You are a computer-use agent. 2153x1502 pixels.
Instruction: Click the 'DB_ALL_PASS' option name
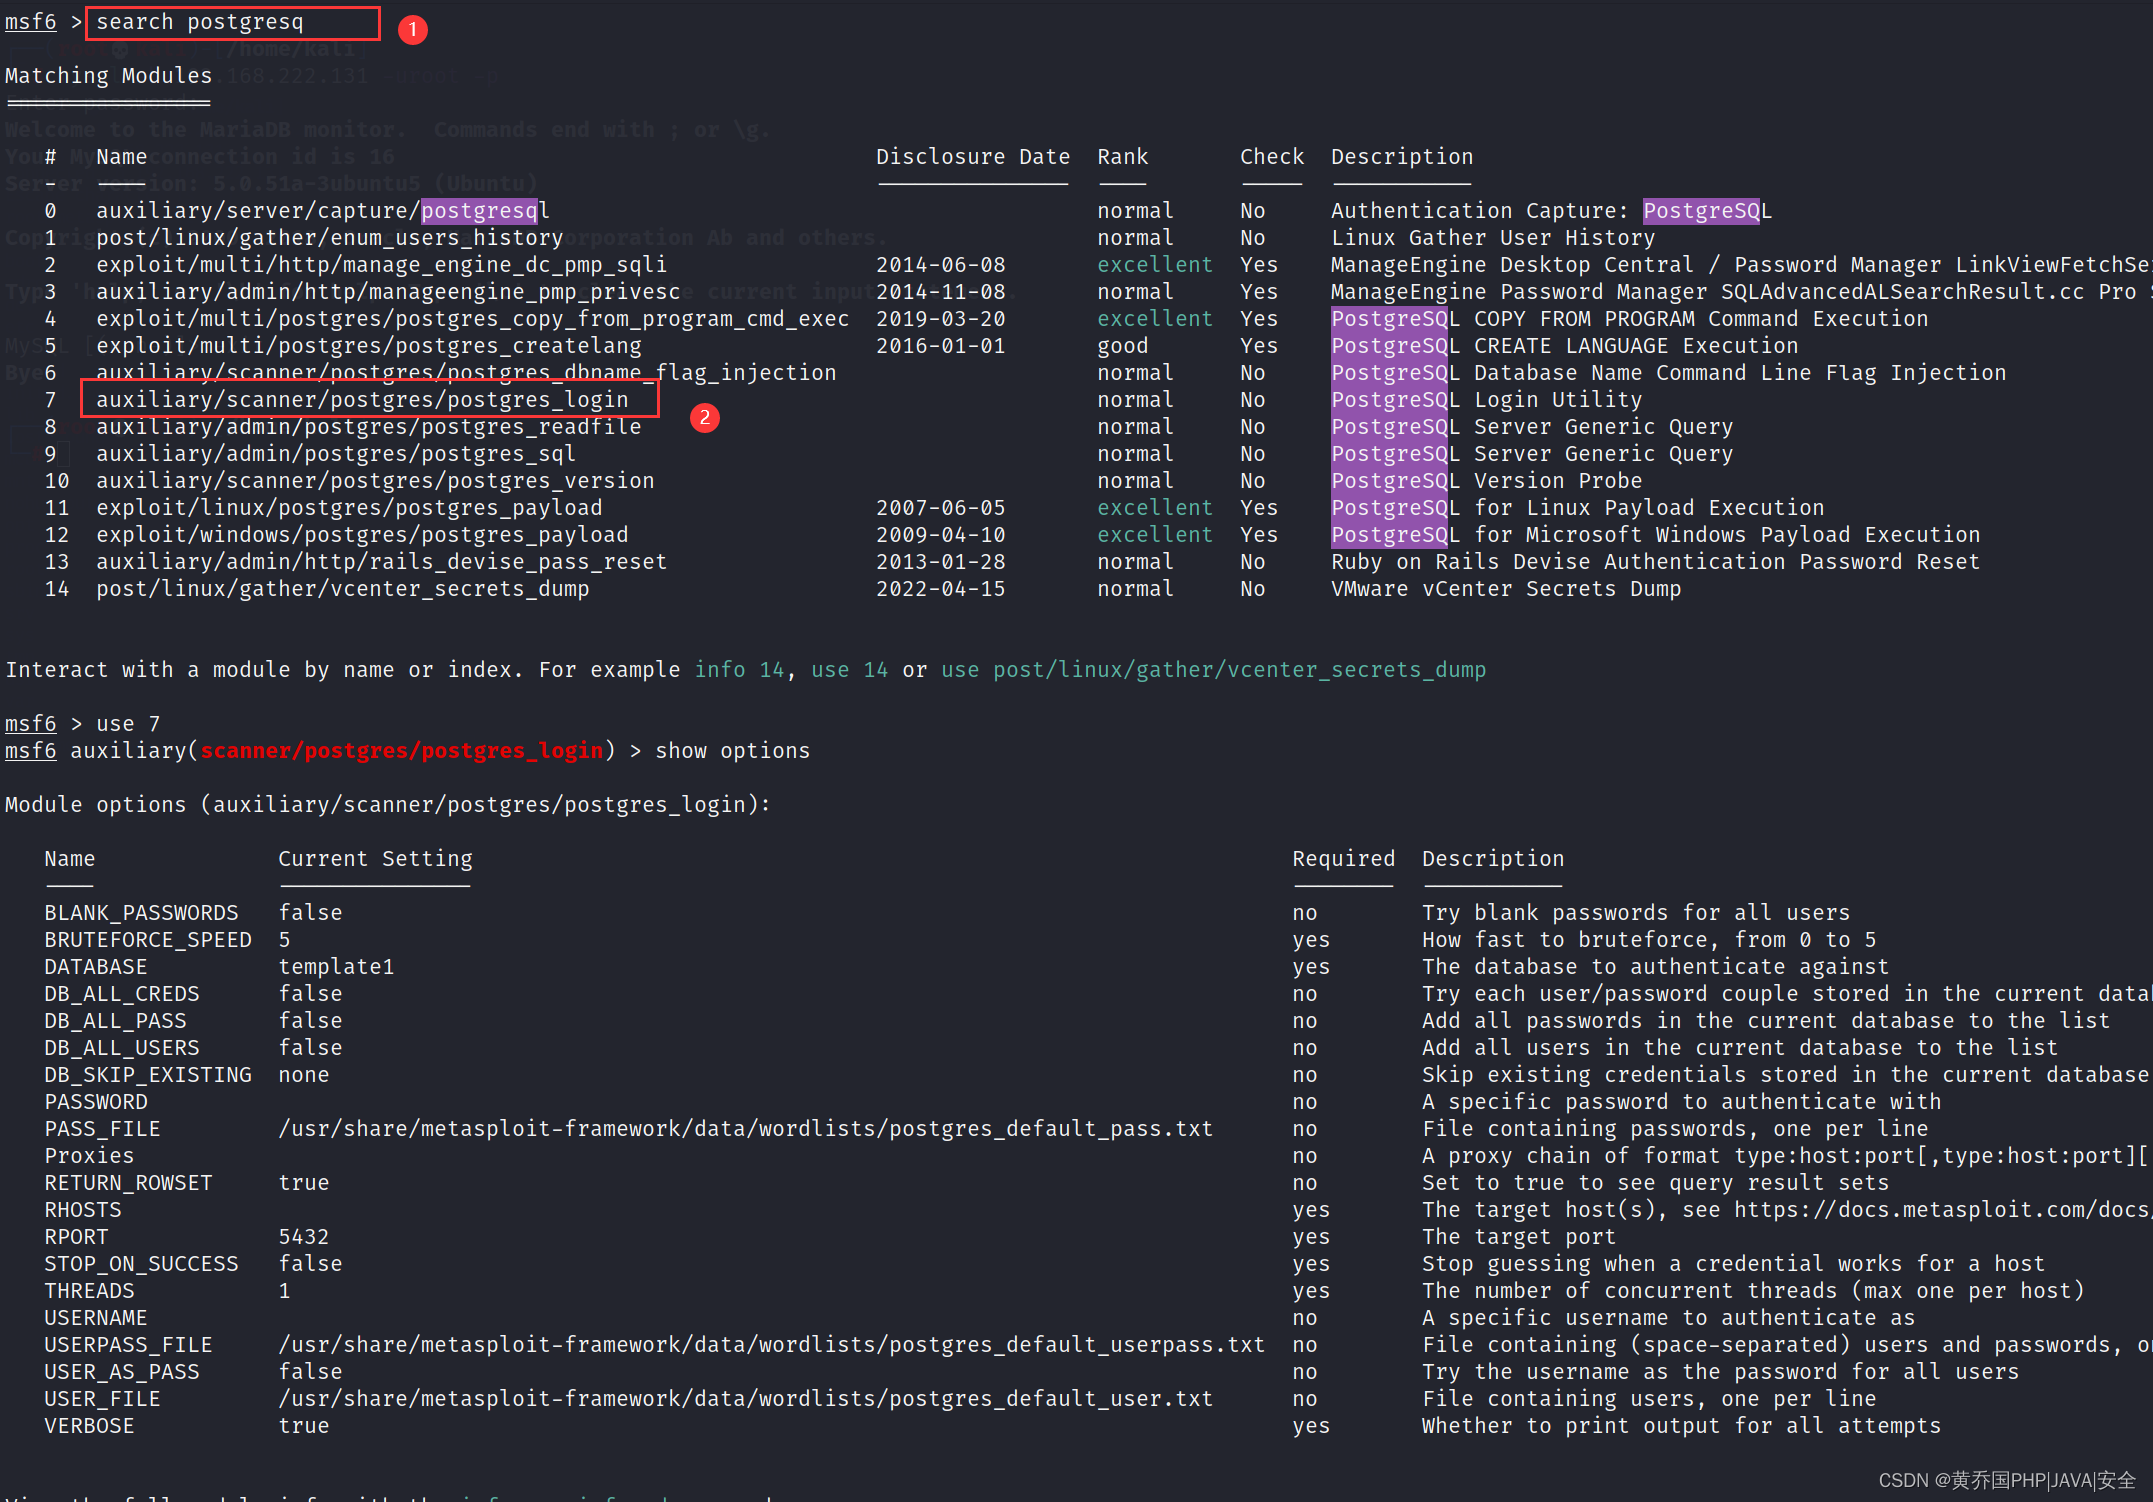(115, 1021)
